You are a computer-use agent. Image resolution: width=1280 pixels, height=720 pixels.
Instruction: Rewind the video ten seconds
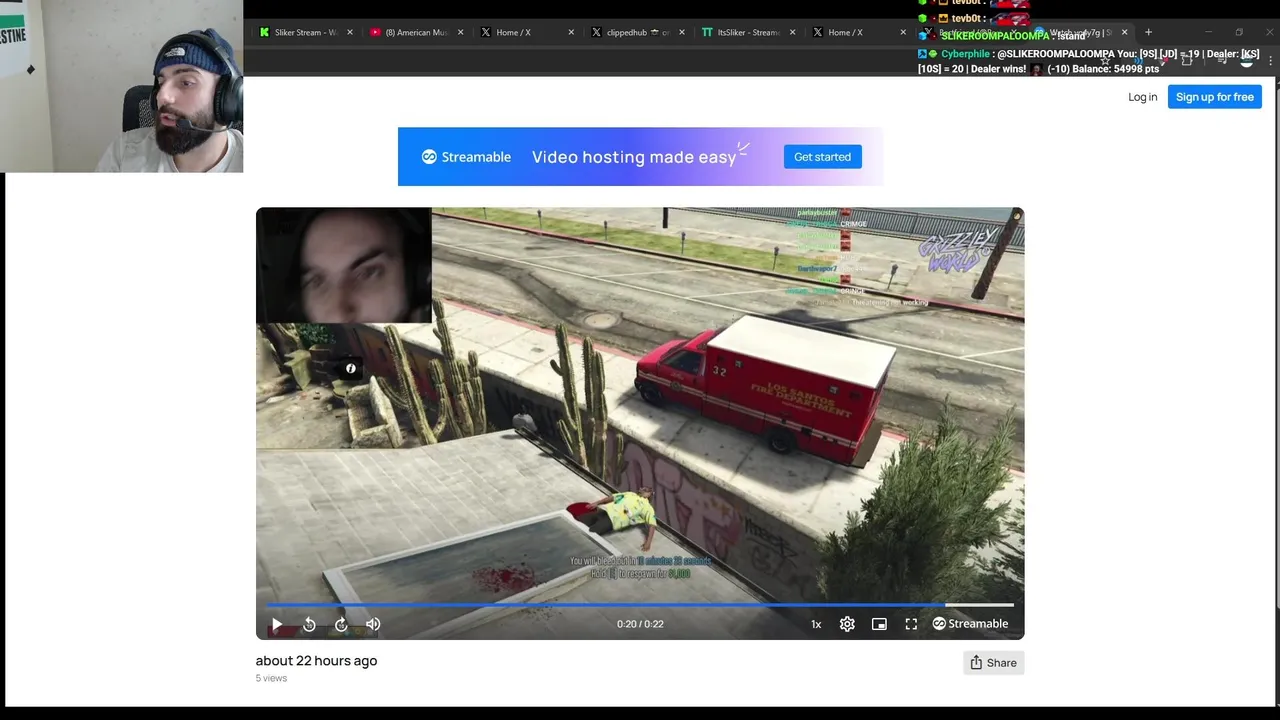tap(309, 624)
